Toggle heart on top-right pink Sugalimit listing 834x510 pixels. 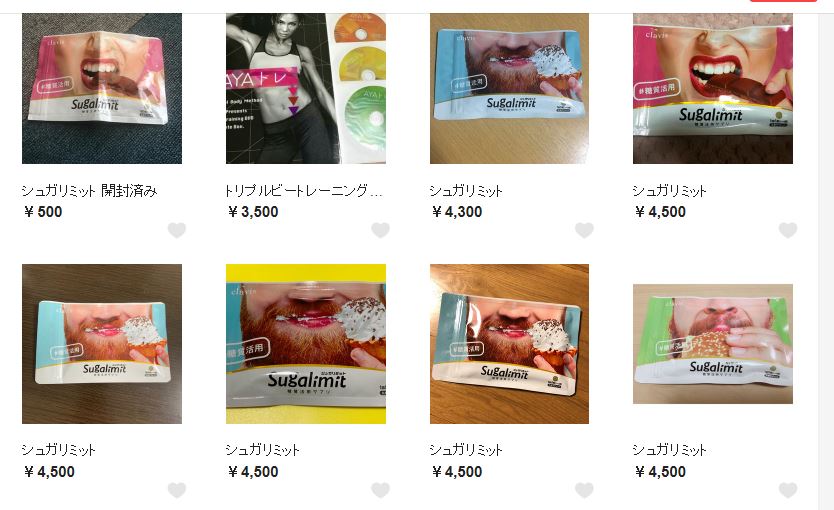click(788, 230)
